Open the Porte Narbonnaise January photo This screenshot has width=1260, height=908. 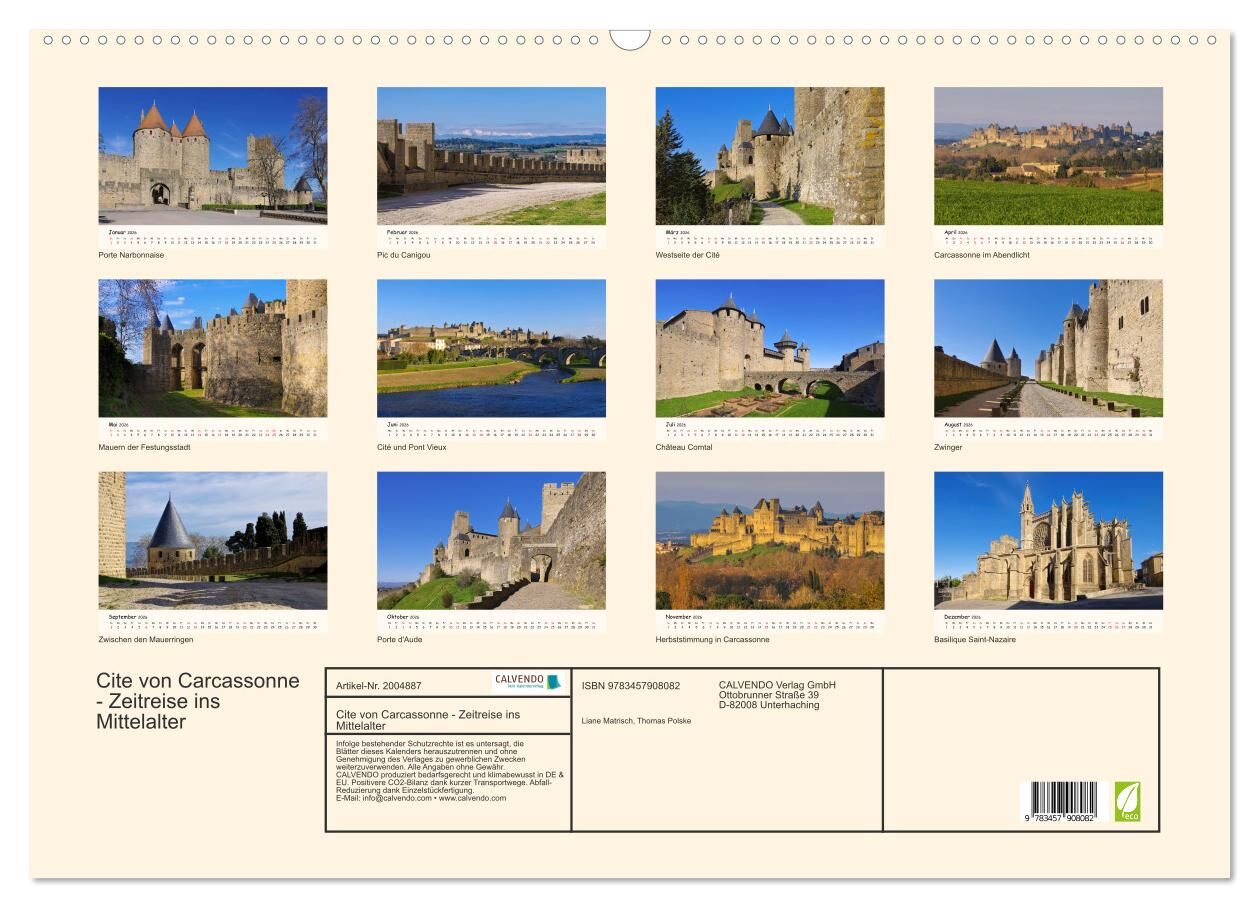[x=212, y=156]
